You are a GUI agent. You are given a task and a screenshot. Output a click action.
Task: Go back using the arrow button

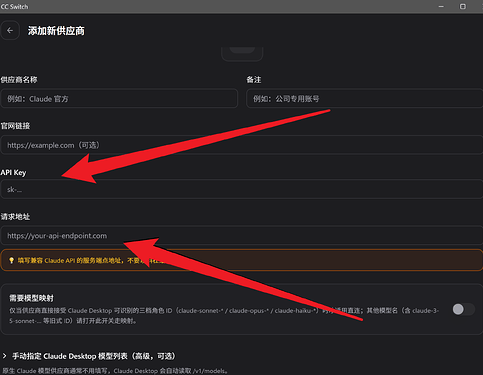tap(10, 30)
